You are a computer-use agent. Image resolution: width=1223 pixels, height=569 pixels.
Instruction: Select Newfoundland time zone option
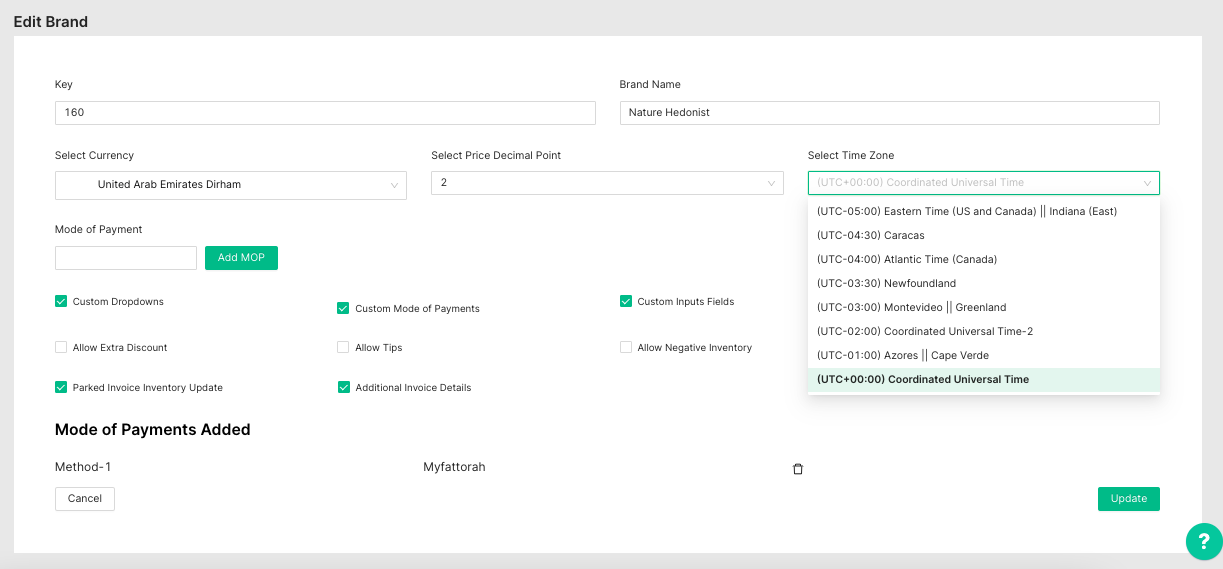pyautogui.click(x=886, y=283)
